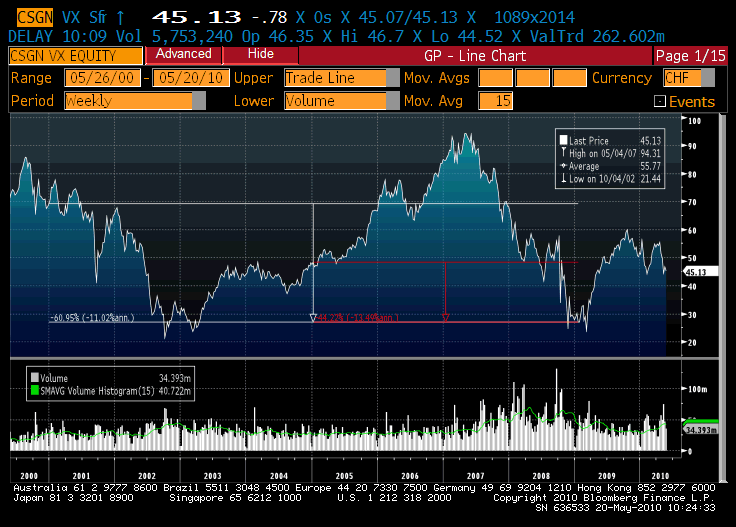Click the 2000 label on the time axis
The image size is (736, 527).
29,476
